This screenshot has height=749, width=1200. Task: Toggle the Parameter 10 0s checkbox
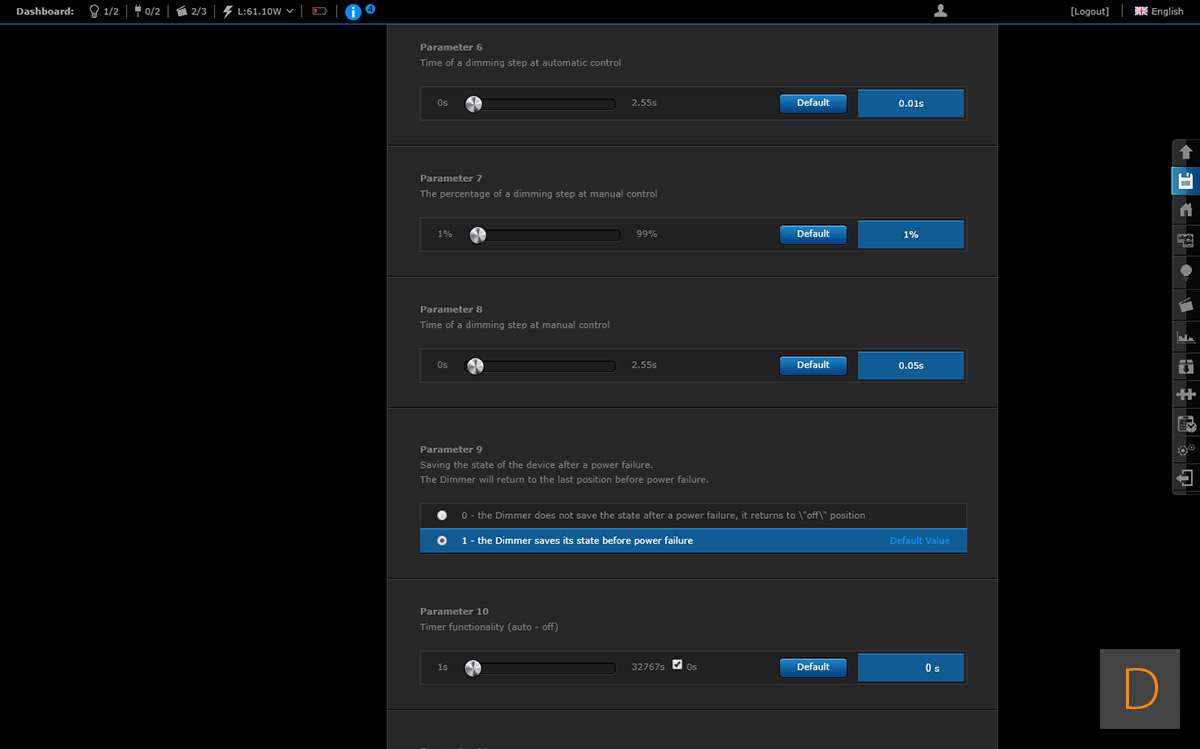[678, 665]
